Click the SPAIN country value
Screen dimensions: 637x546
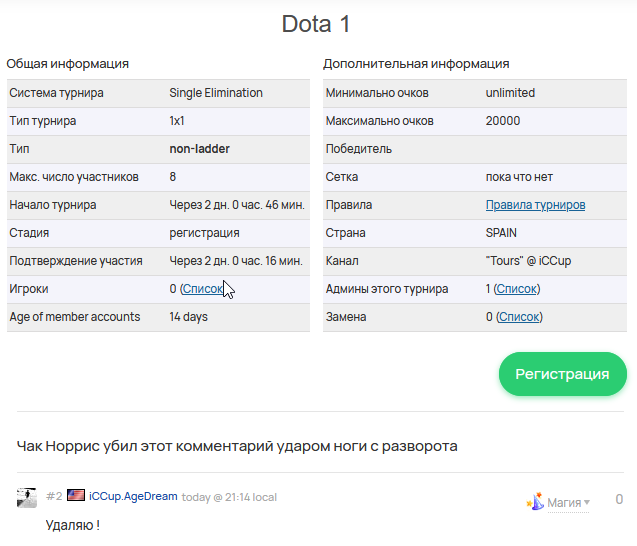click(x=502, y=233)
